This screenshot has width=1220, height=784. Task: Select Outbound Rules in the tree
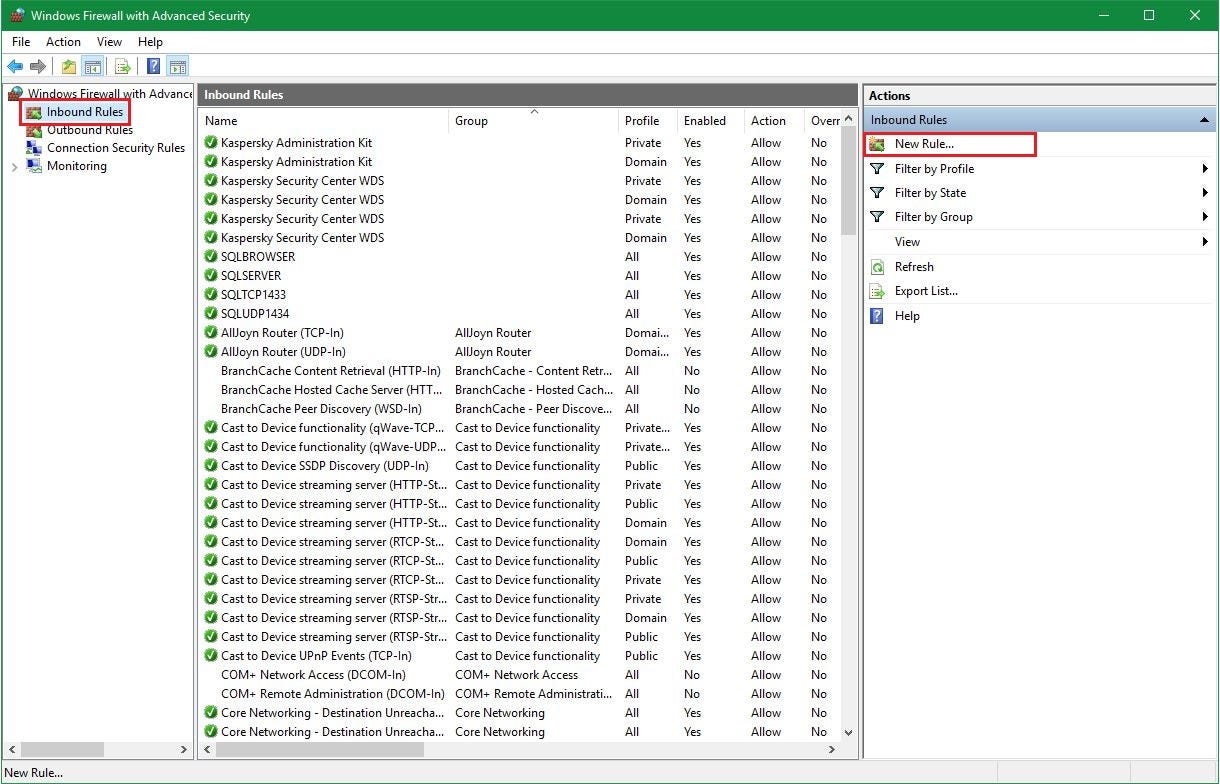[x=89, y=130]
